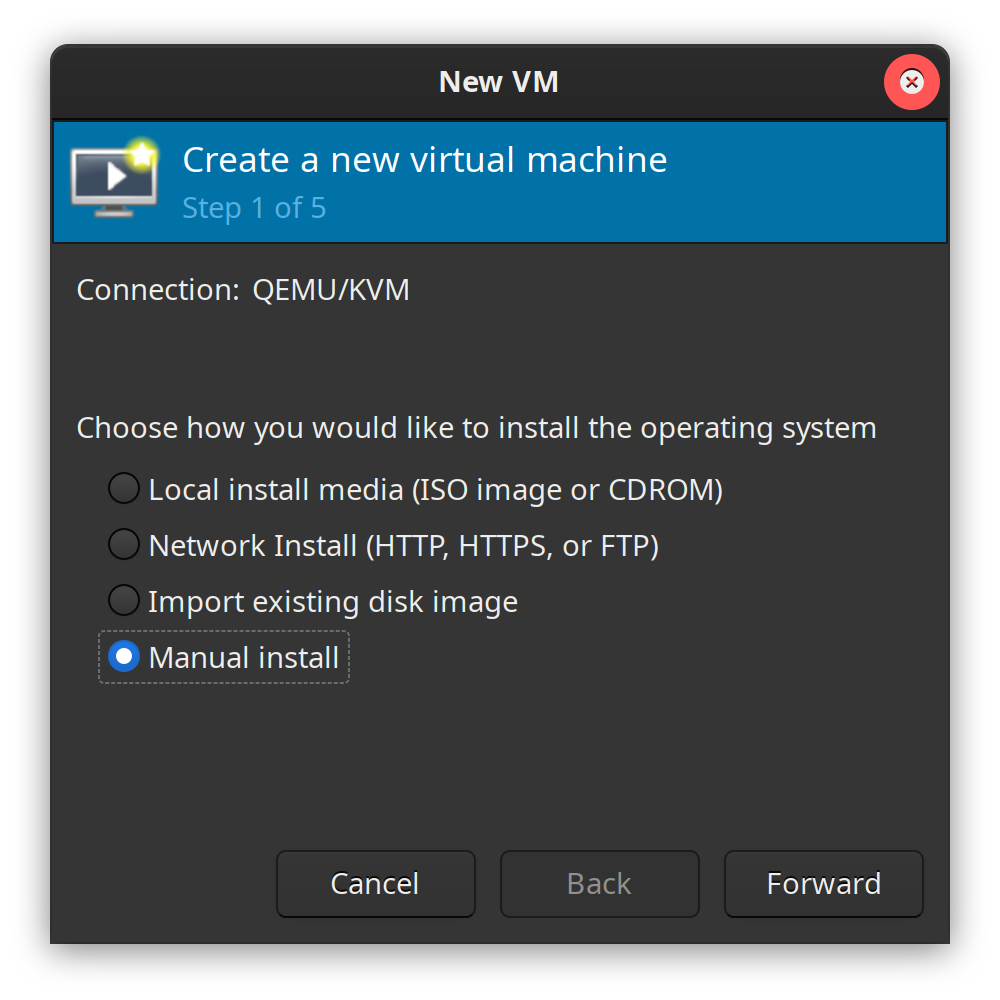The height and width of the screenshot is (1000, 1000).
Task: Select the Manual install radio button
Action: 124,657
